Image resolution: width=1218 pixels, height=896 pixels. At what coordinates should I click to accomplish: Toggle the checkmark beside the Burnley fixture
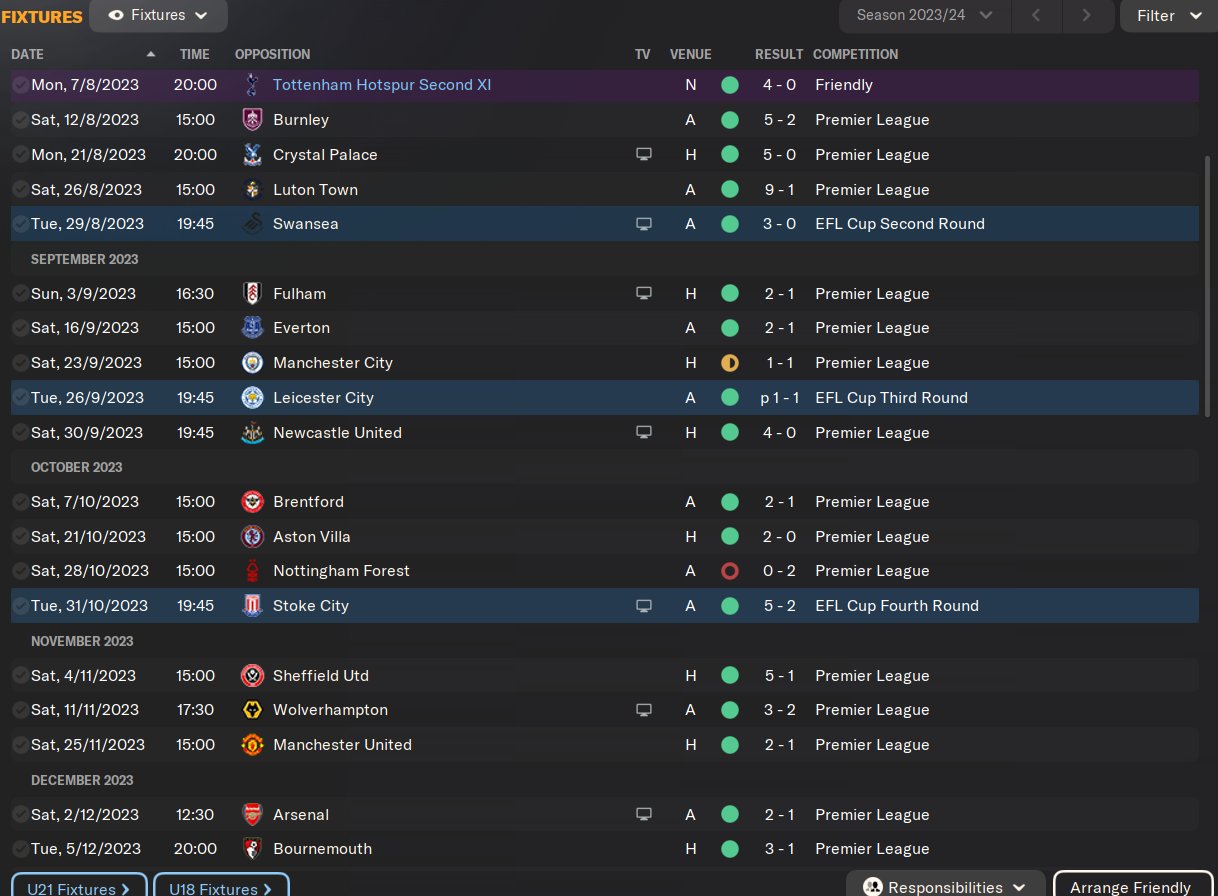pyautogui.click(x=20, y=120)
